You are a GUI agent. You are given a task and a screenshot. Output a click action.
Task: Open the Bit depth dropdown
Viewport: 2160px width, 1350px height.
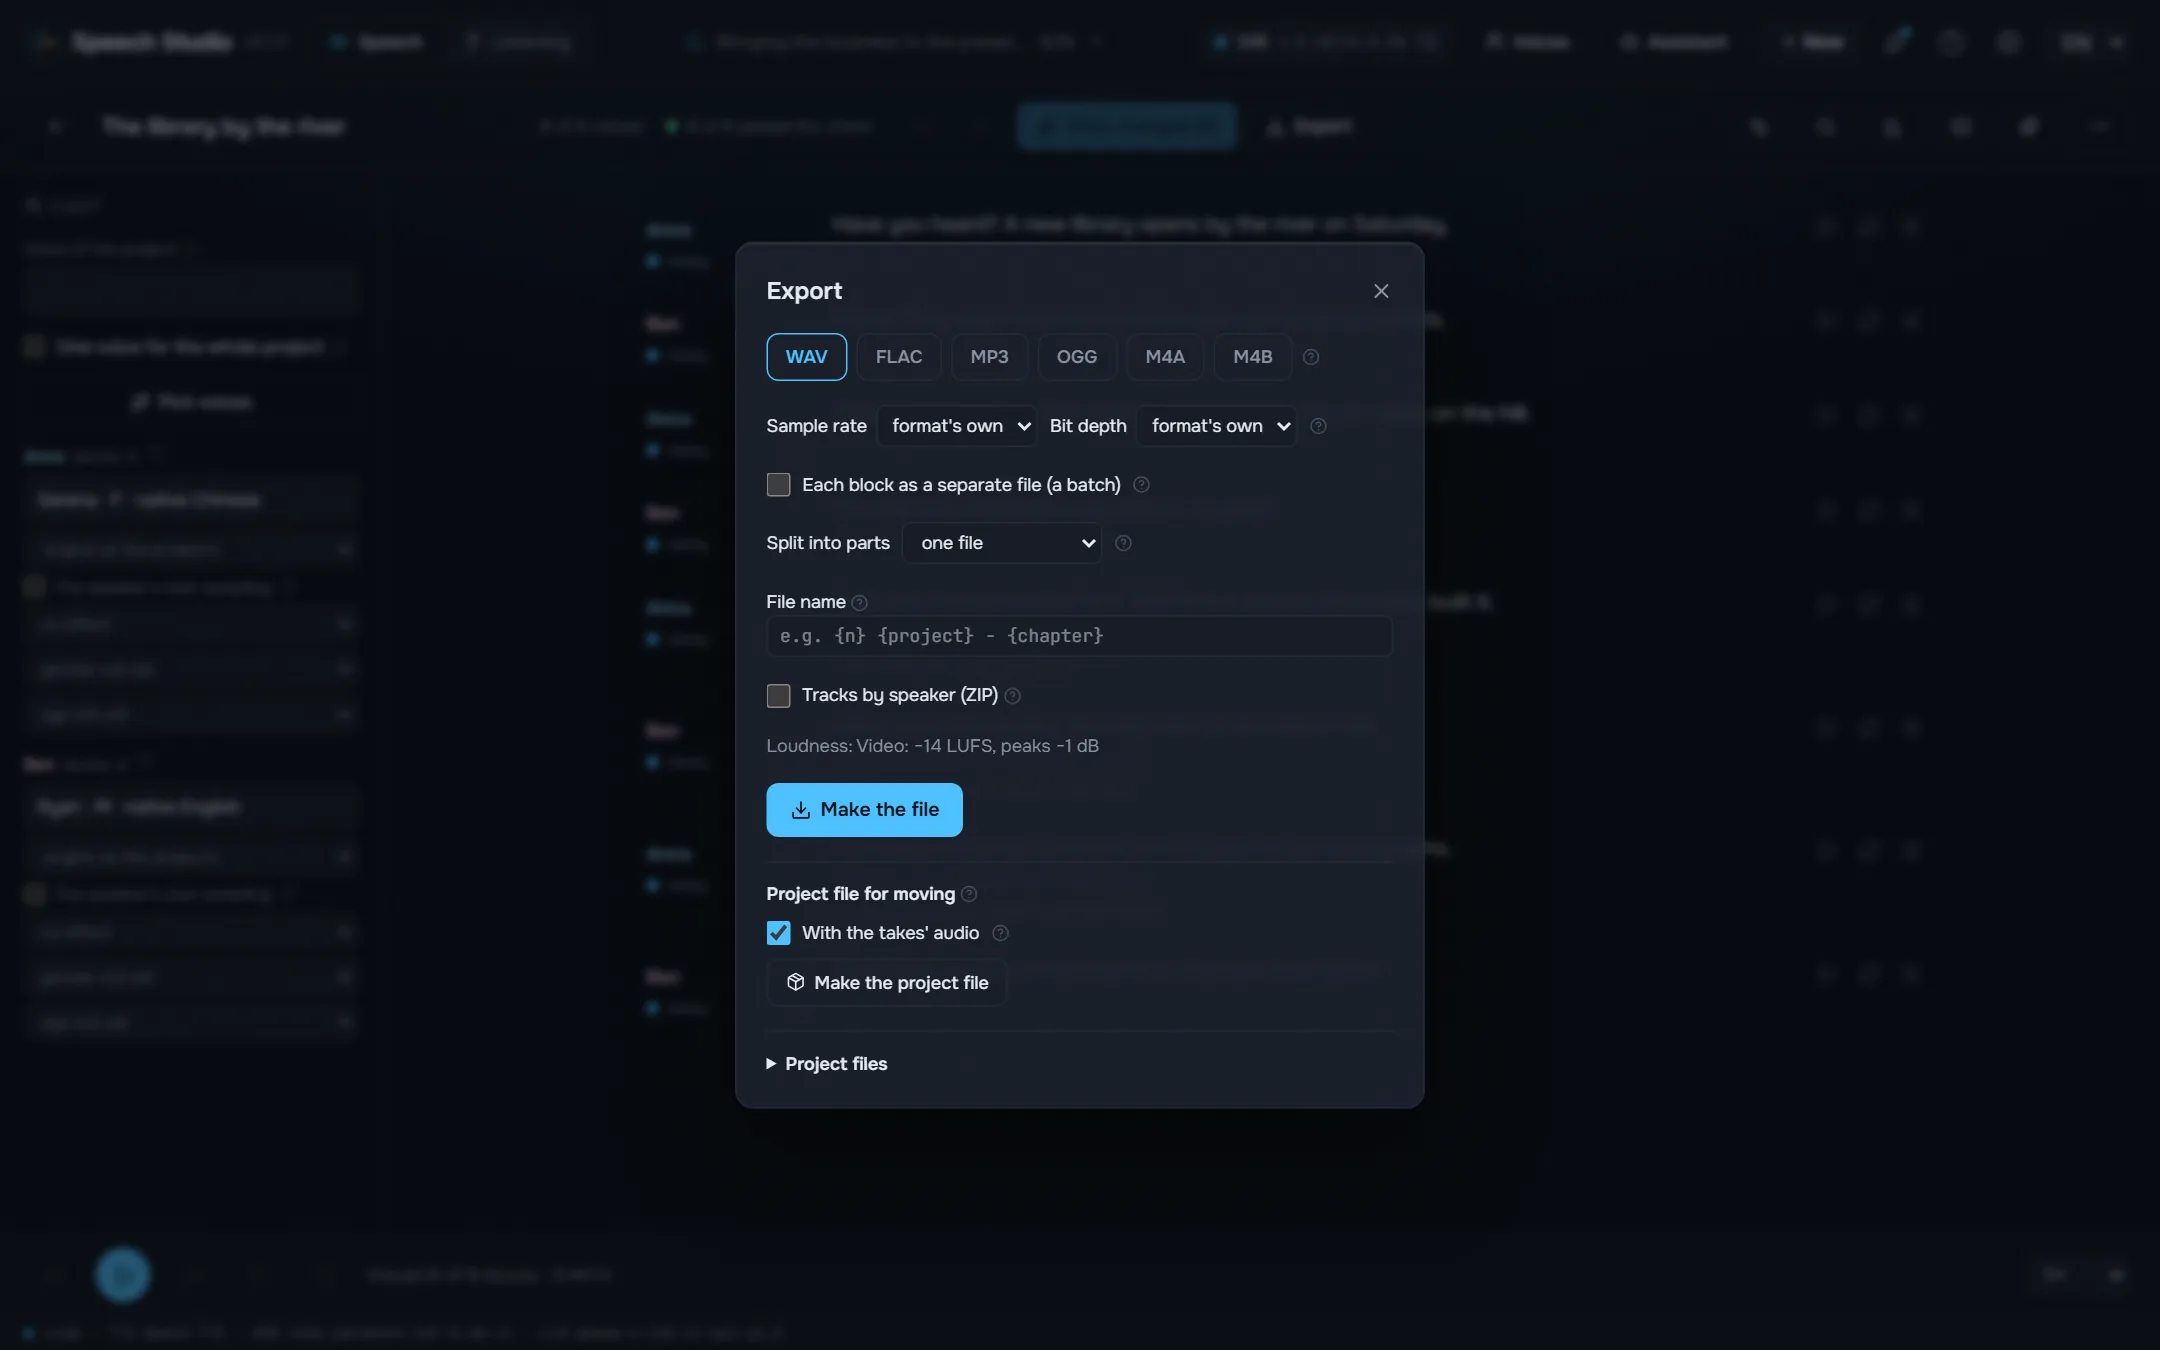pos(1216,426)
